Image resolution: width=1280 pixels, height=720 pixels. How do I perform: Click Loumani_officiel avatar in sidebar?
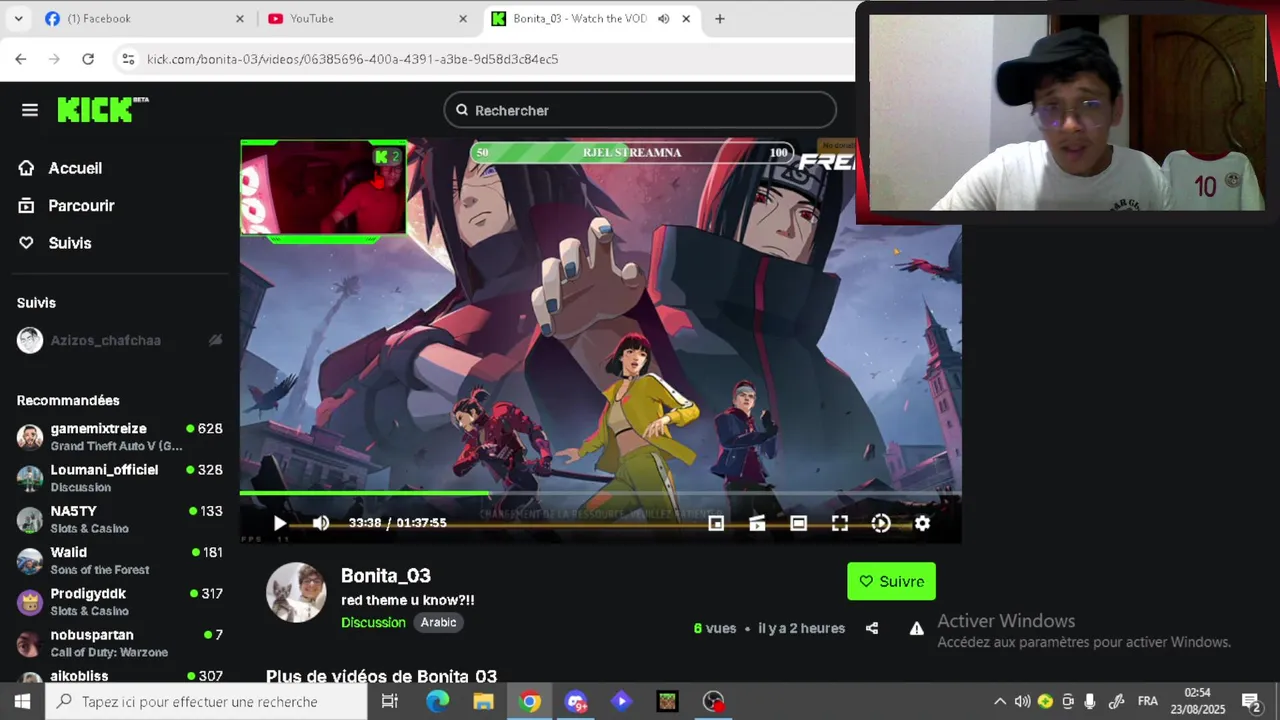(30, 478)
